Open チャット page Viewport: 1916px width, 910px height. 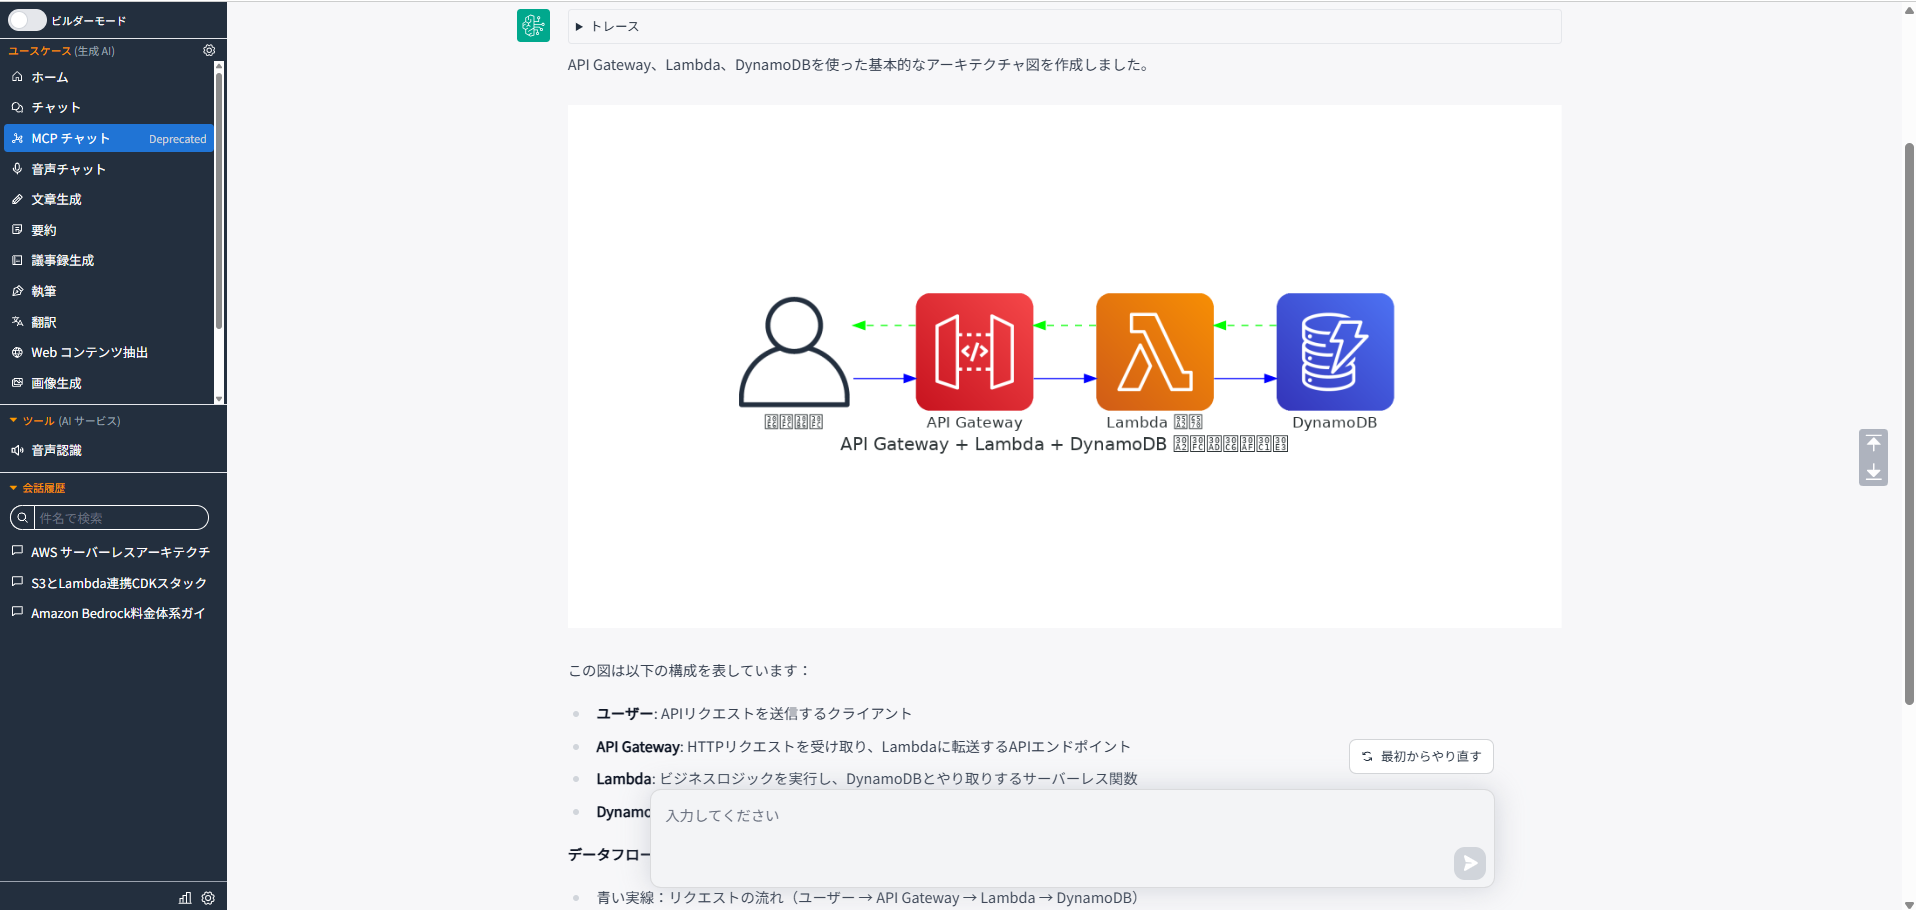pos(108,108)
